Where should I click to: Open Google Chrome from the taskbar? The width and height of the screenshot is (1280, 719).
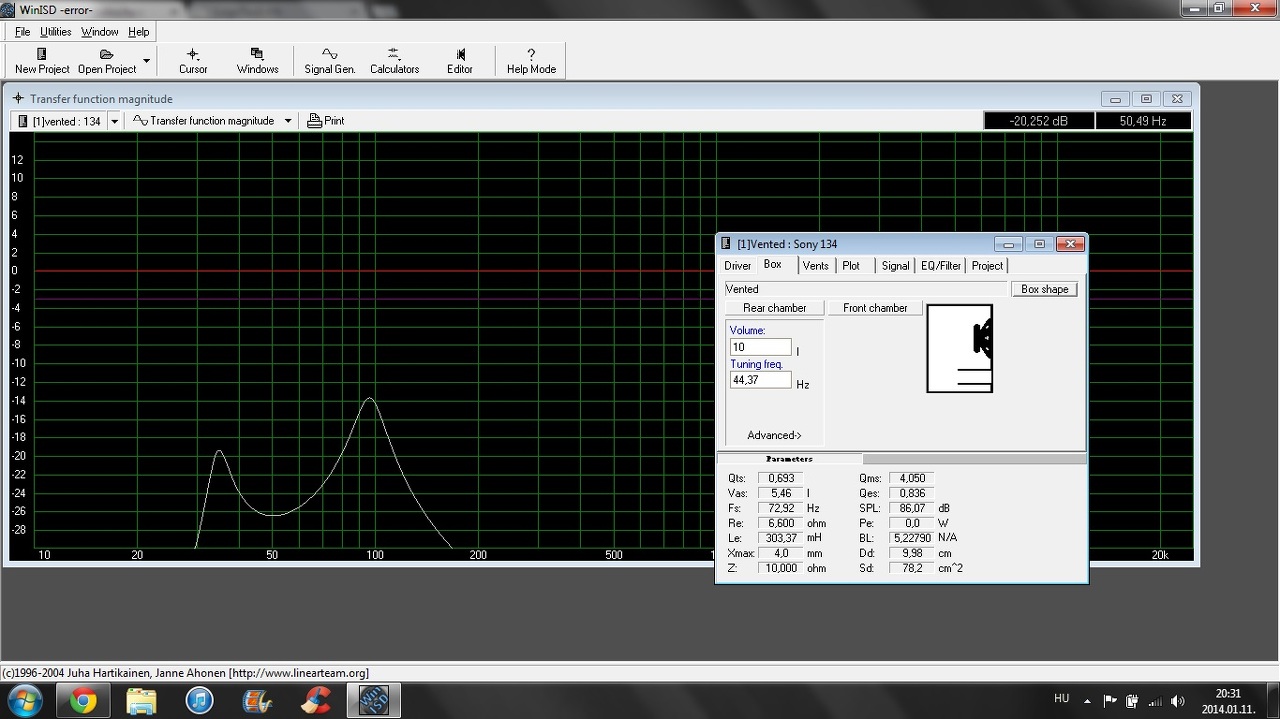[84, 701]
